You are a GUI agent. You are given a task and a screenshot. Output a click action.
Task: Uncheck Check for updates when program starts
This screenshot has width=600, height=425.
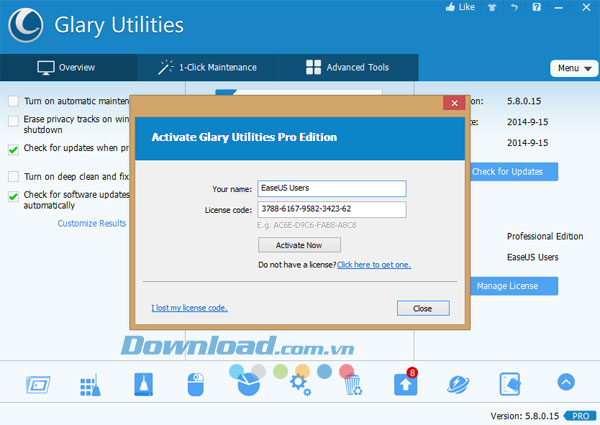[x=13, y=150]
